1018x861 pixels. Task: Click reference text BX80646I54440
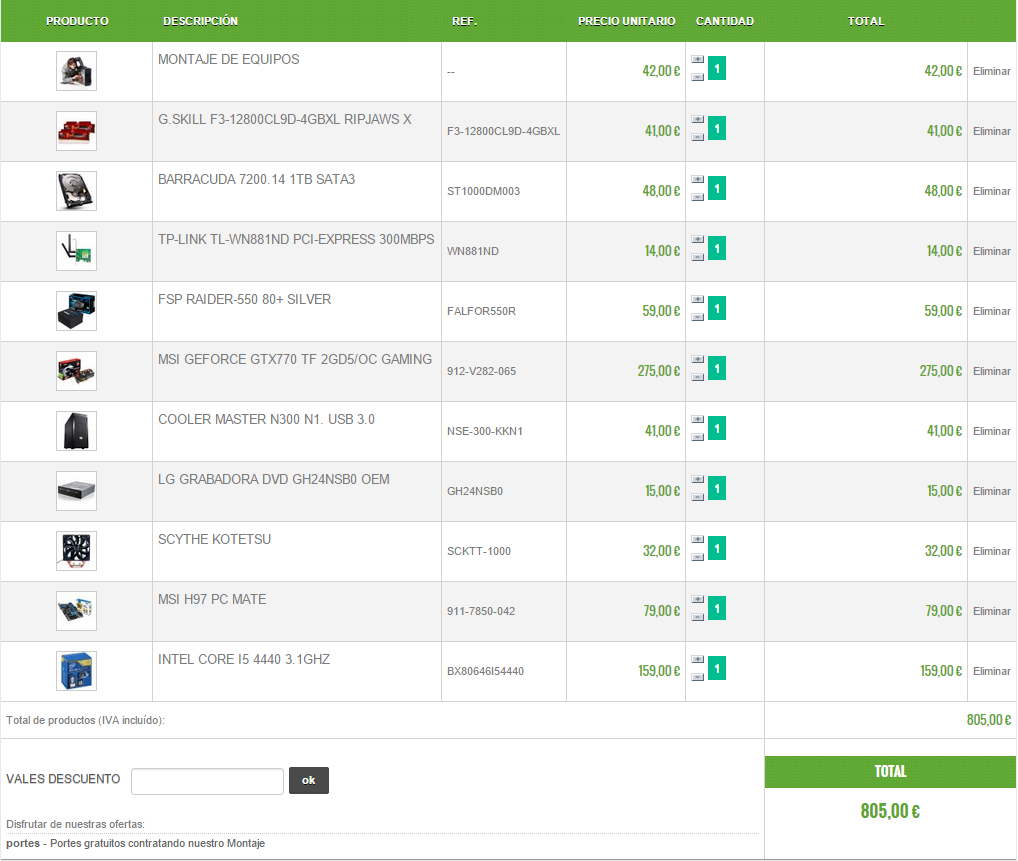pos(485,671)
